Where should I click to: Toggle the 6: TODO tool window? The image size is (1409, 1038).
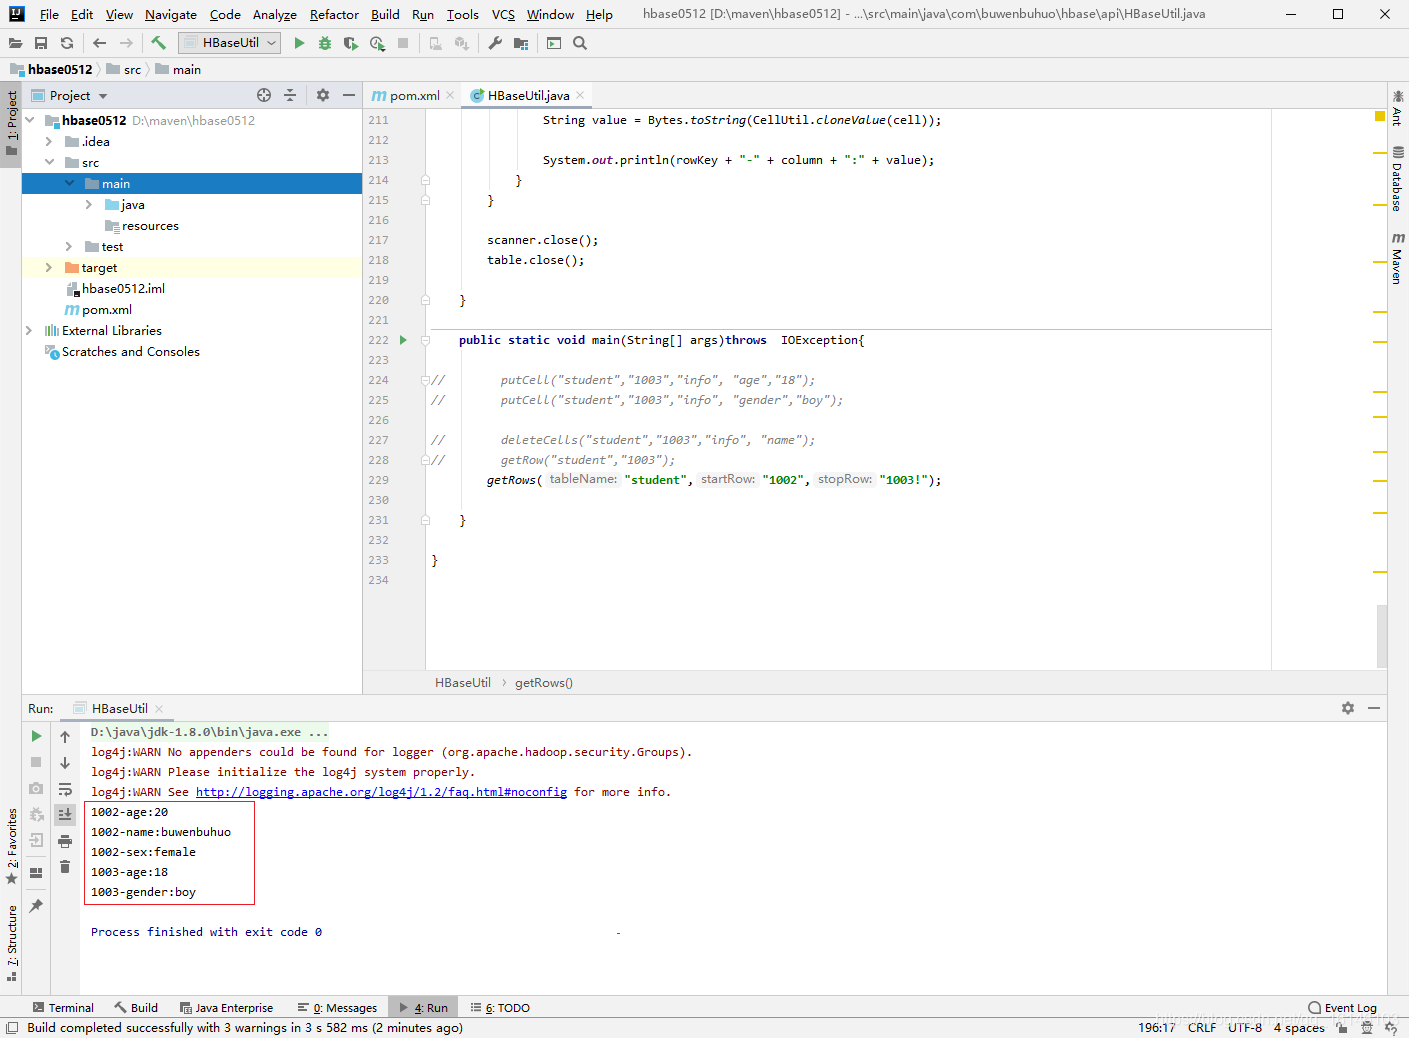tap(501, 1008)
